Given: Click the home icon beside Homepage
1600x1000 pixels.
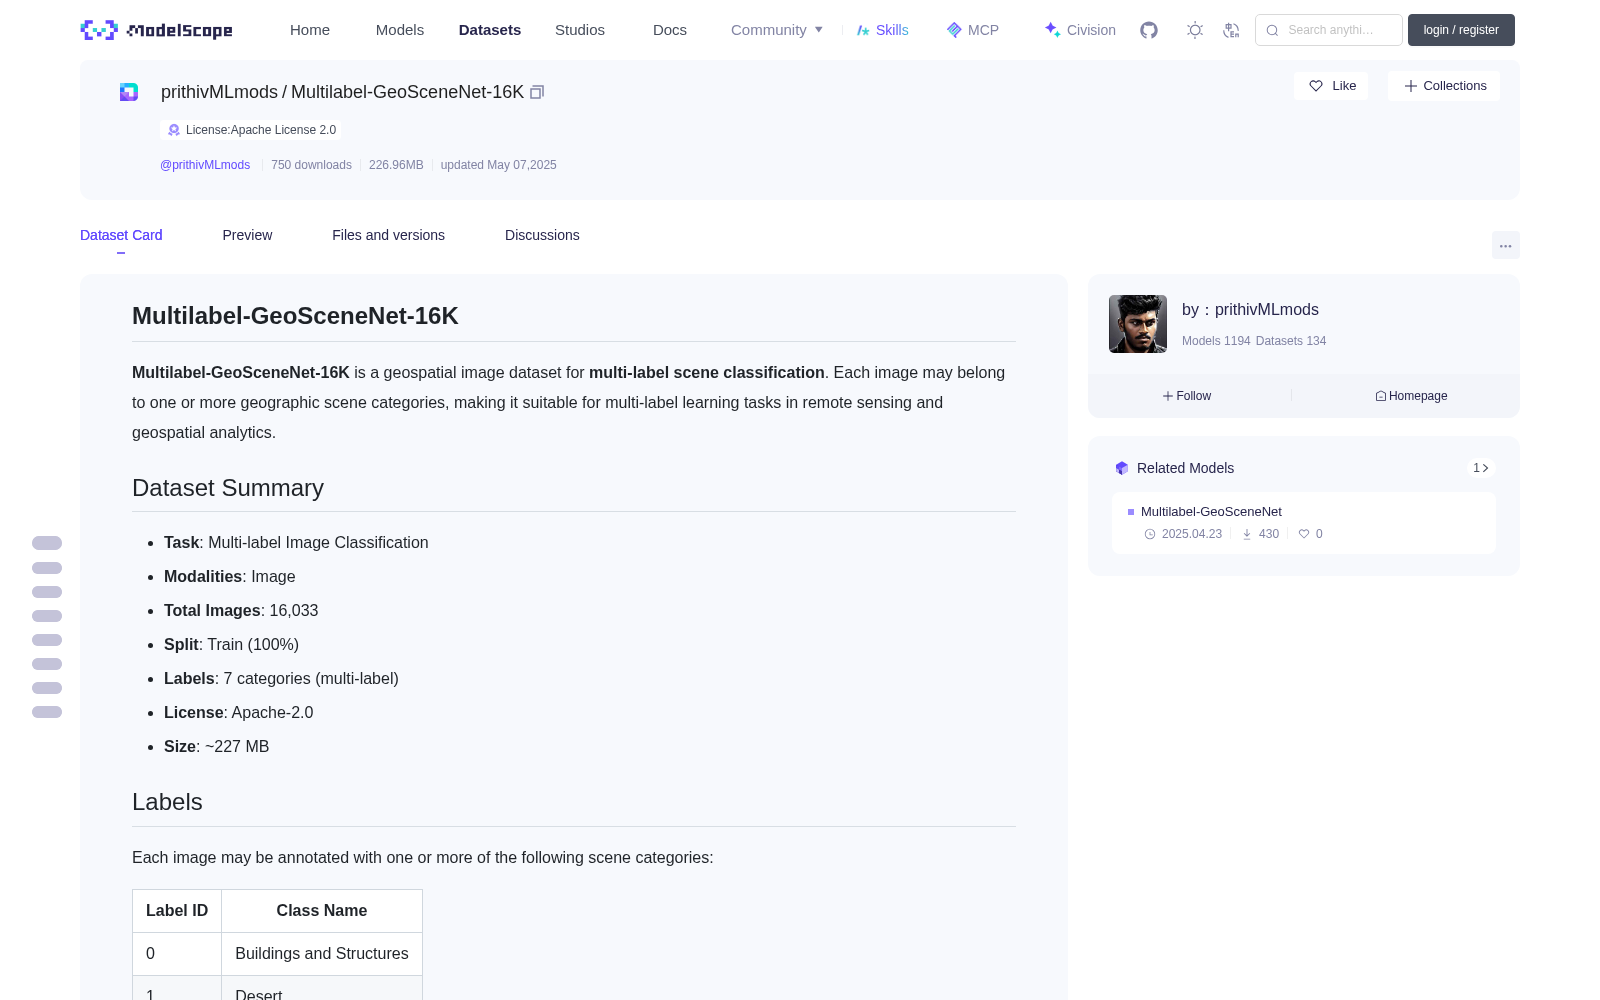Looking at the screenshot, I should 1381,396.
